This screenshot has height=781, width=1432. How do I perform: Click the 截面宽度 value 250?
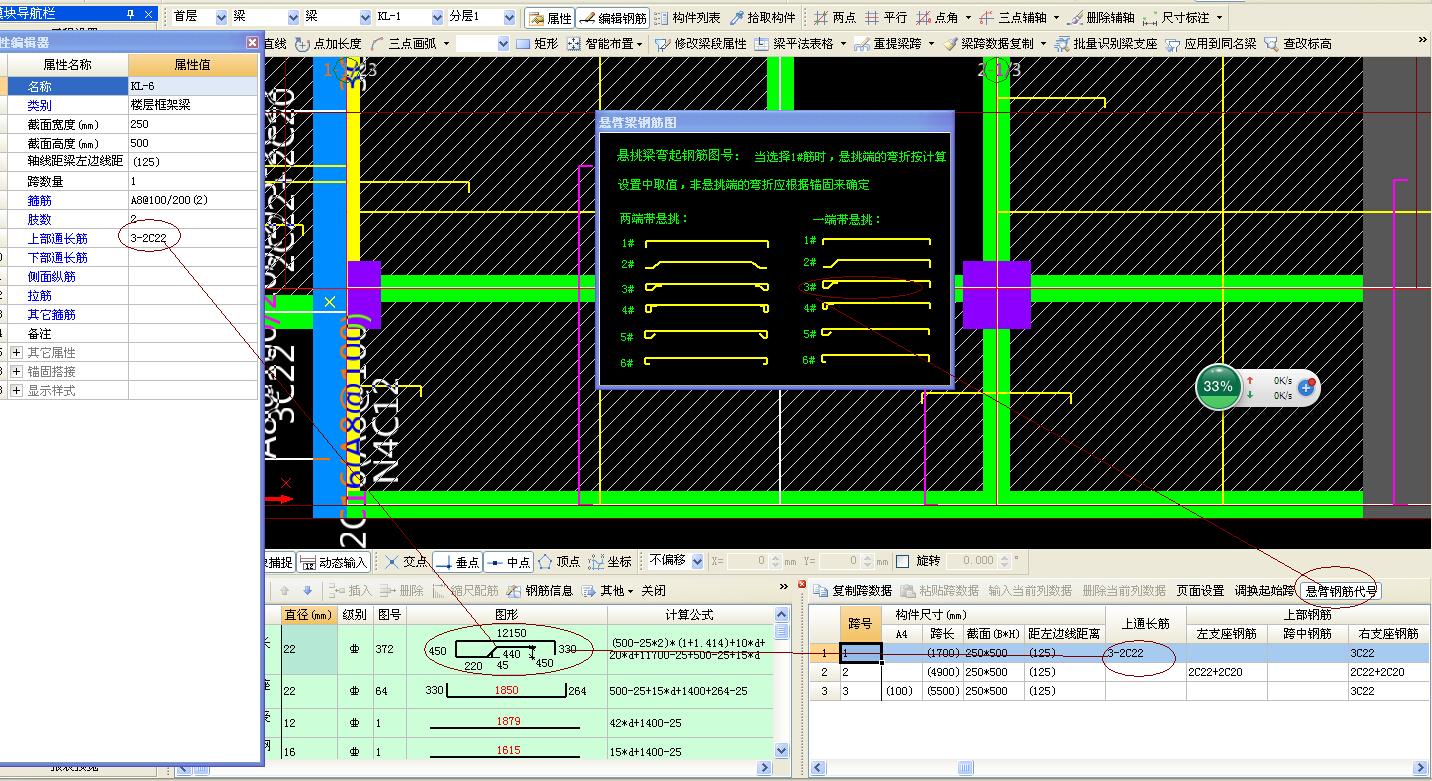click(x=194, y=124)
